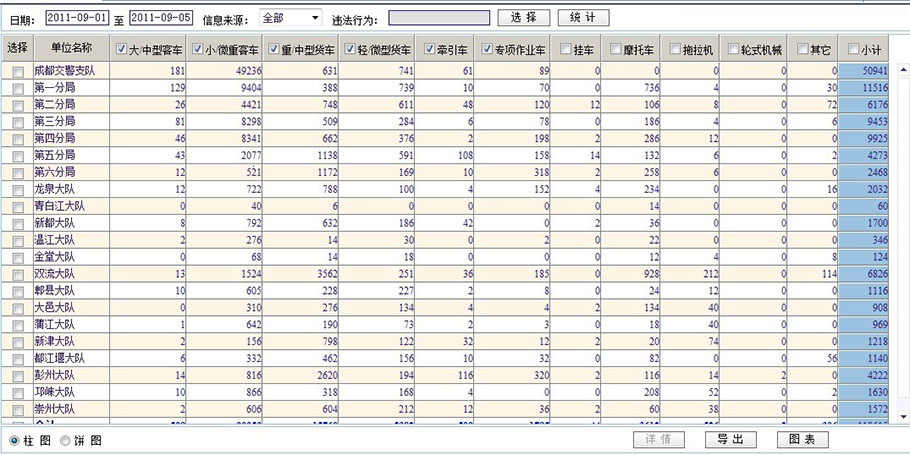The width and height of the screenshot is (910, 455).
Task: Select the 郫县大队 row checkbox
Action: point(18,291)
